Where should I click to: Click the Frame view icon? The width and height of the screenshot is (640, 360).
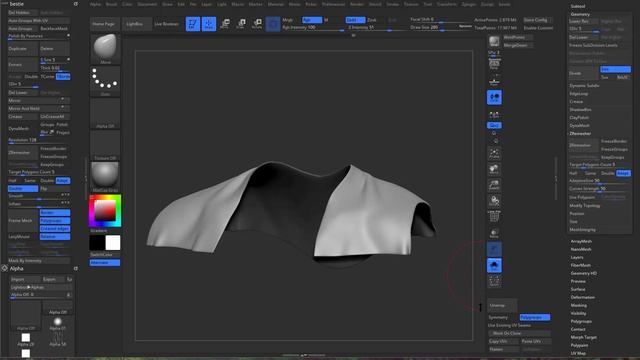494,153
